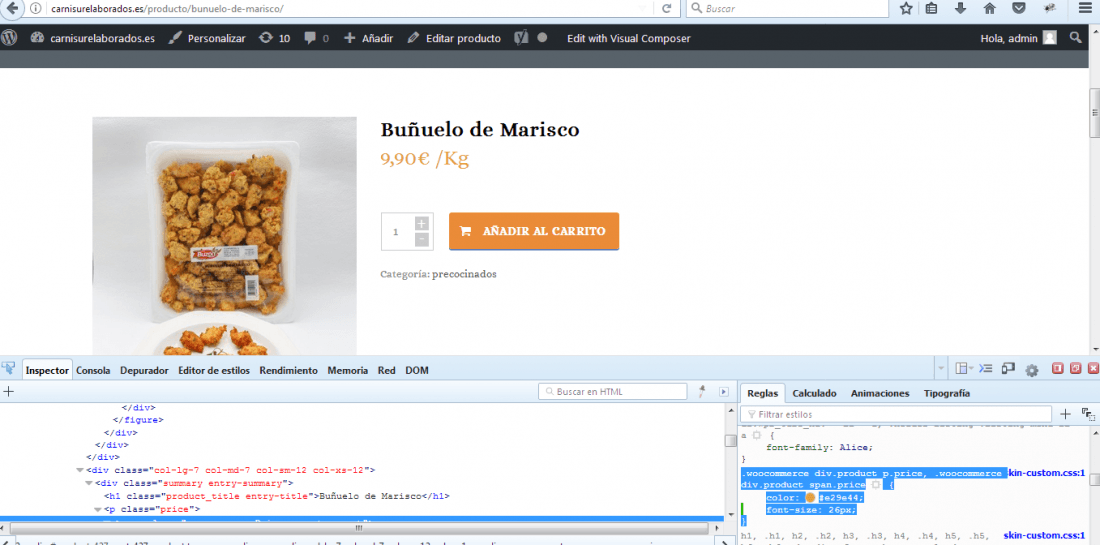
Task: Open the precocinados category link
Action: pos(464,274)
